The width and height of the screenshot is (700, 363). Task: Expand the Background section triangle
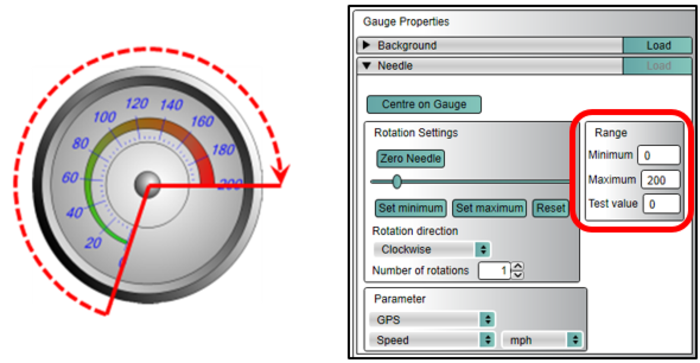367,45
